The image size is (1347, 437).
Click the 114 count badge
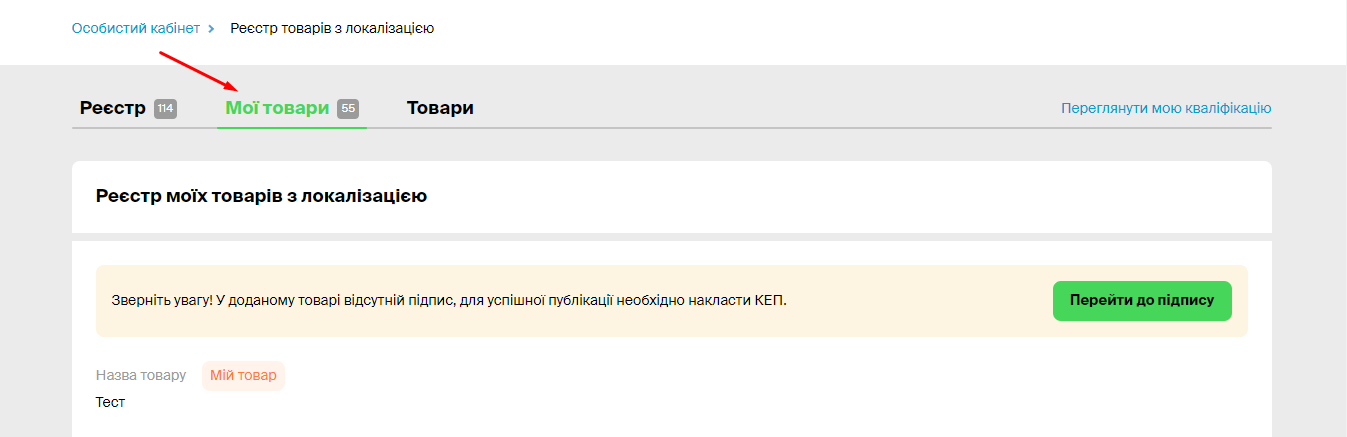point(165,109)
